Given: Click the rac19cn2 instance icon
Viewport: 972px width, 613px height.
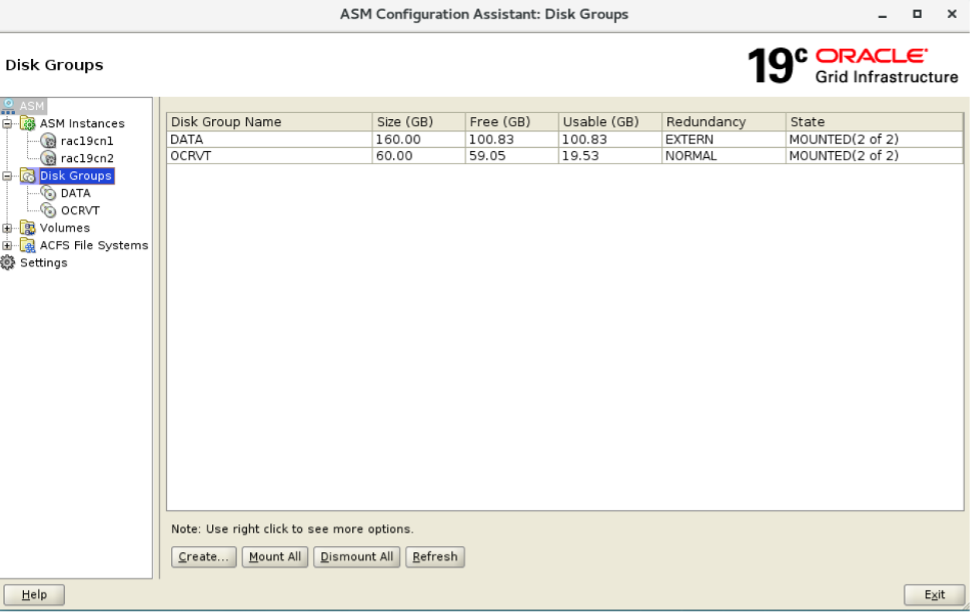Looking at the screenshot, I should point(48,158).
